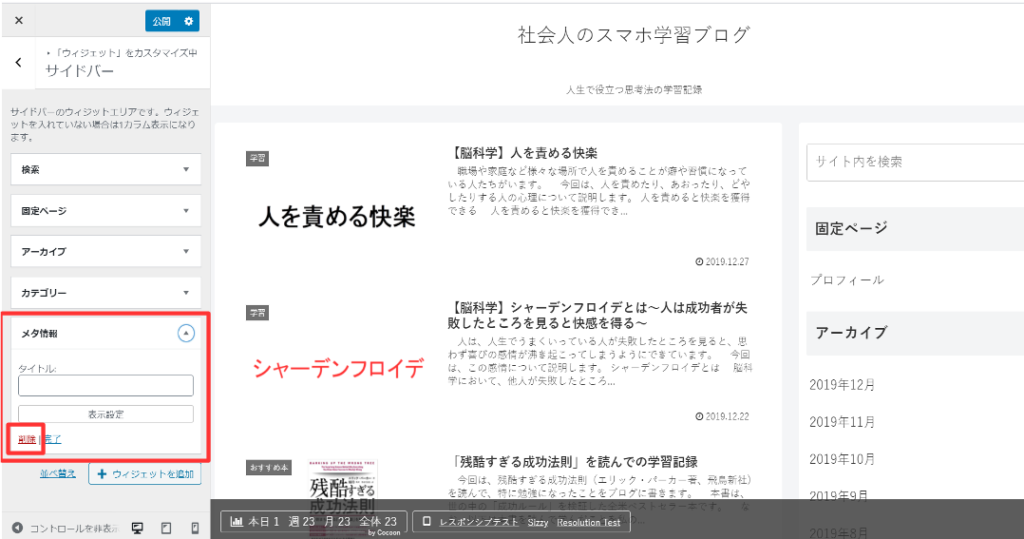1024x539 pixels.
Task: Close the customizer with the X icon
Action: coord(19,20)
